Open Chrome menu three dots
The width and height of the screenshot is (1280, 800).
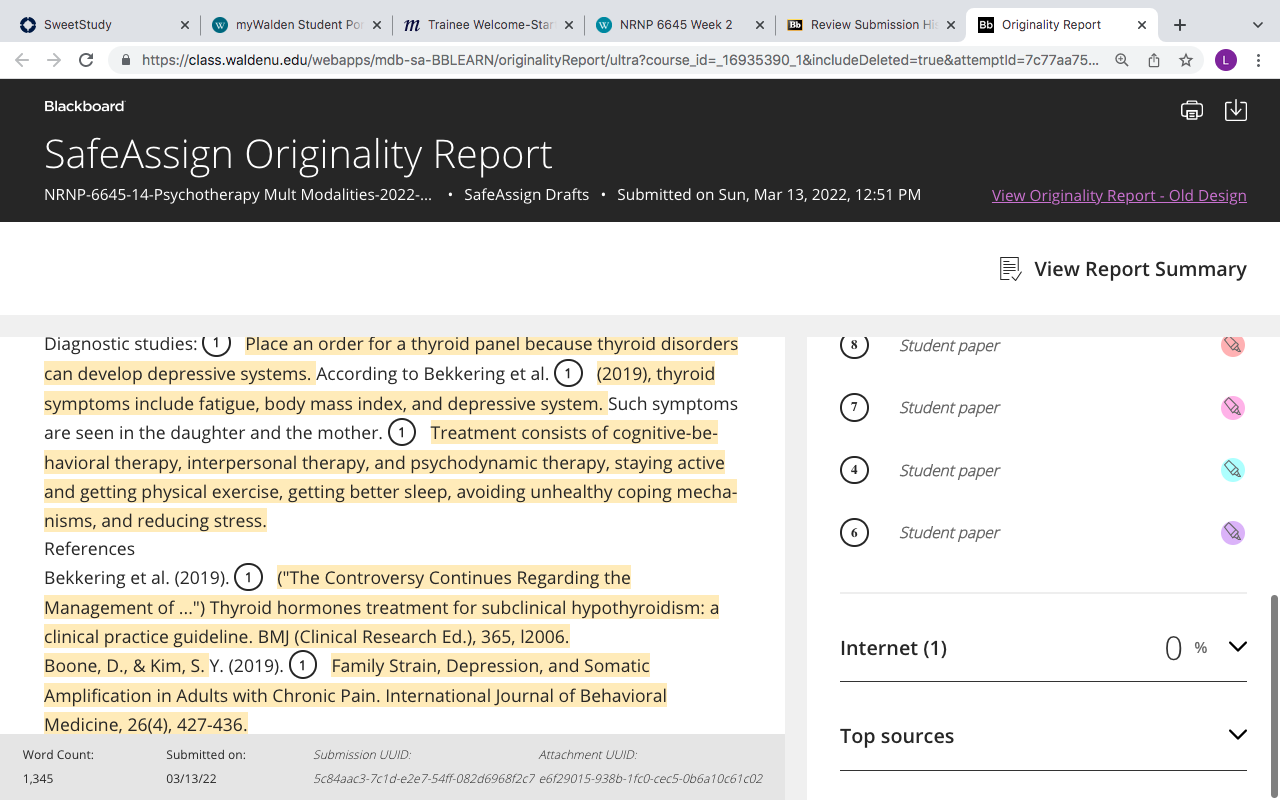point(1259,60)
